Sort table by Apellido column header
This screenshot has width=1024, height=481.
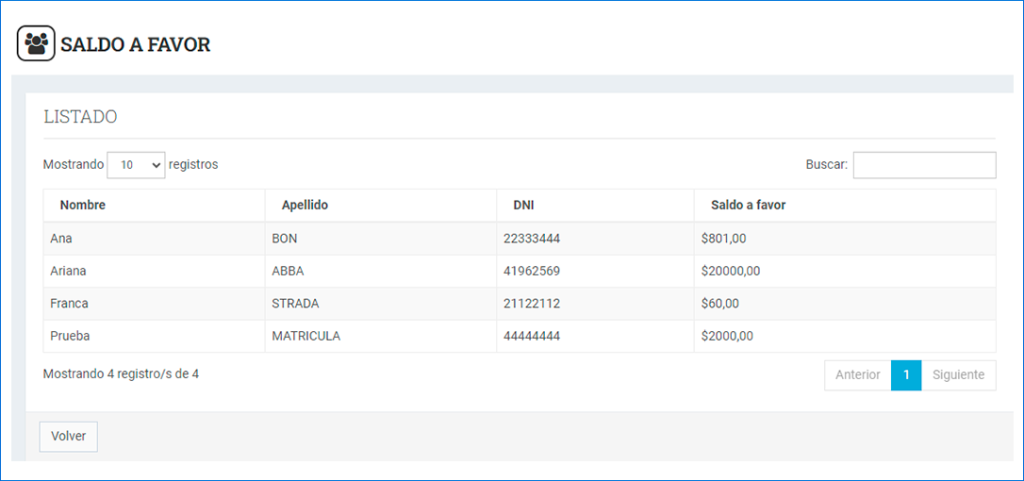(x=305, y=205)
